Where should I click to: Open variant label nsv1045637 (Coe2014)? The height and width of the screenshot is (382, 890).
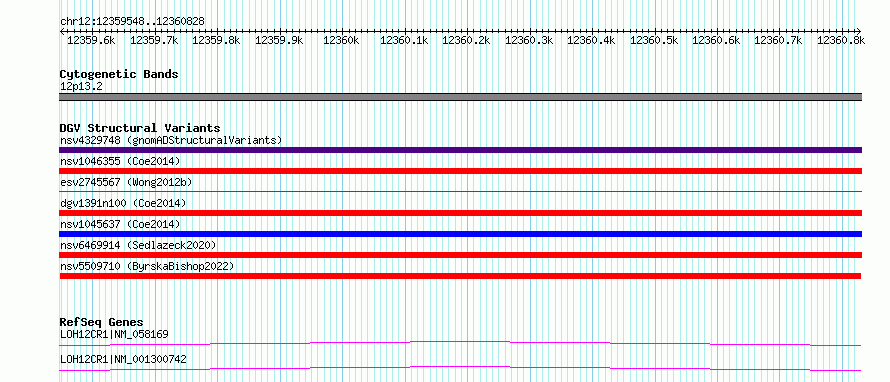click(120, 224)
